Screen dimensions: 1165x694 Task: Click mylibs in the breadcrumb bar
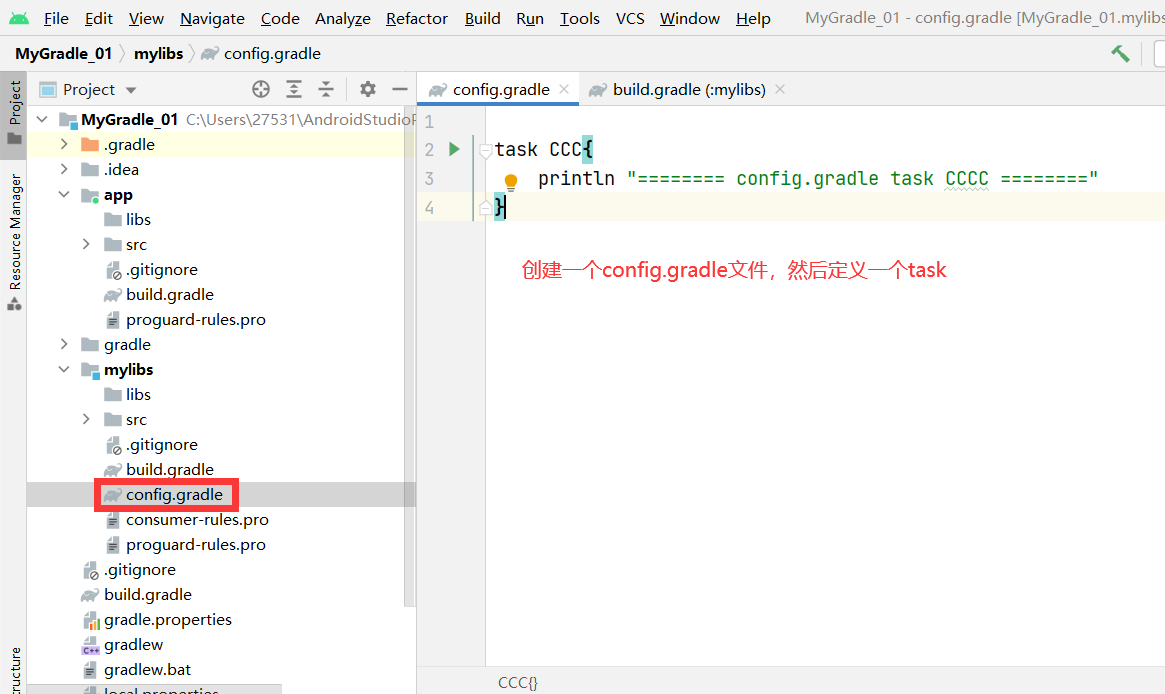point(158,53)
